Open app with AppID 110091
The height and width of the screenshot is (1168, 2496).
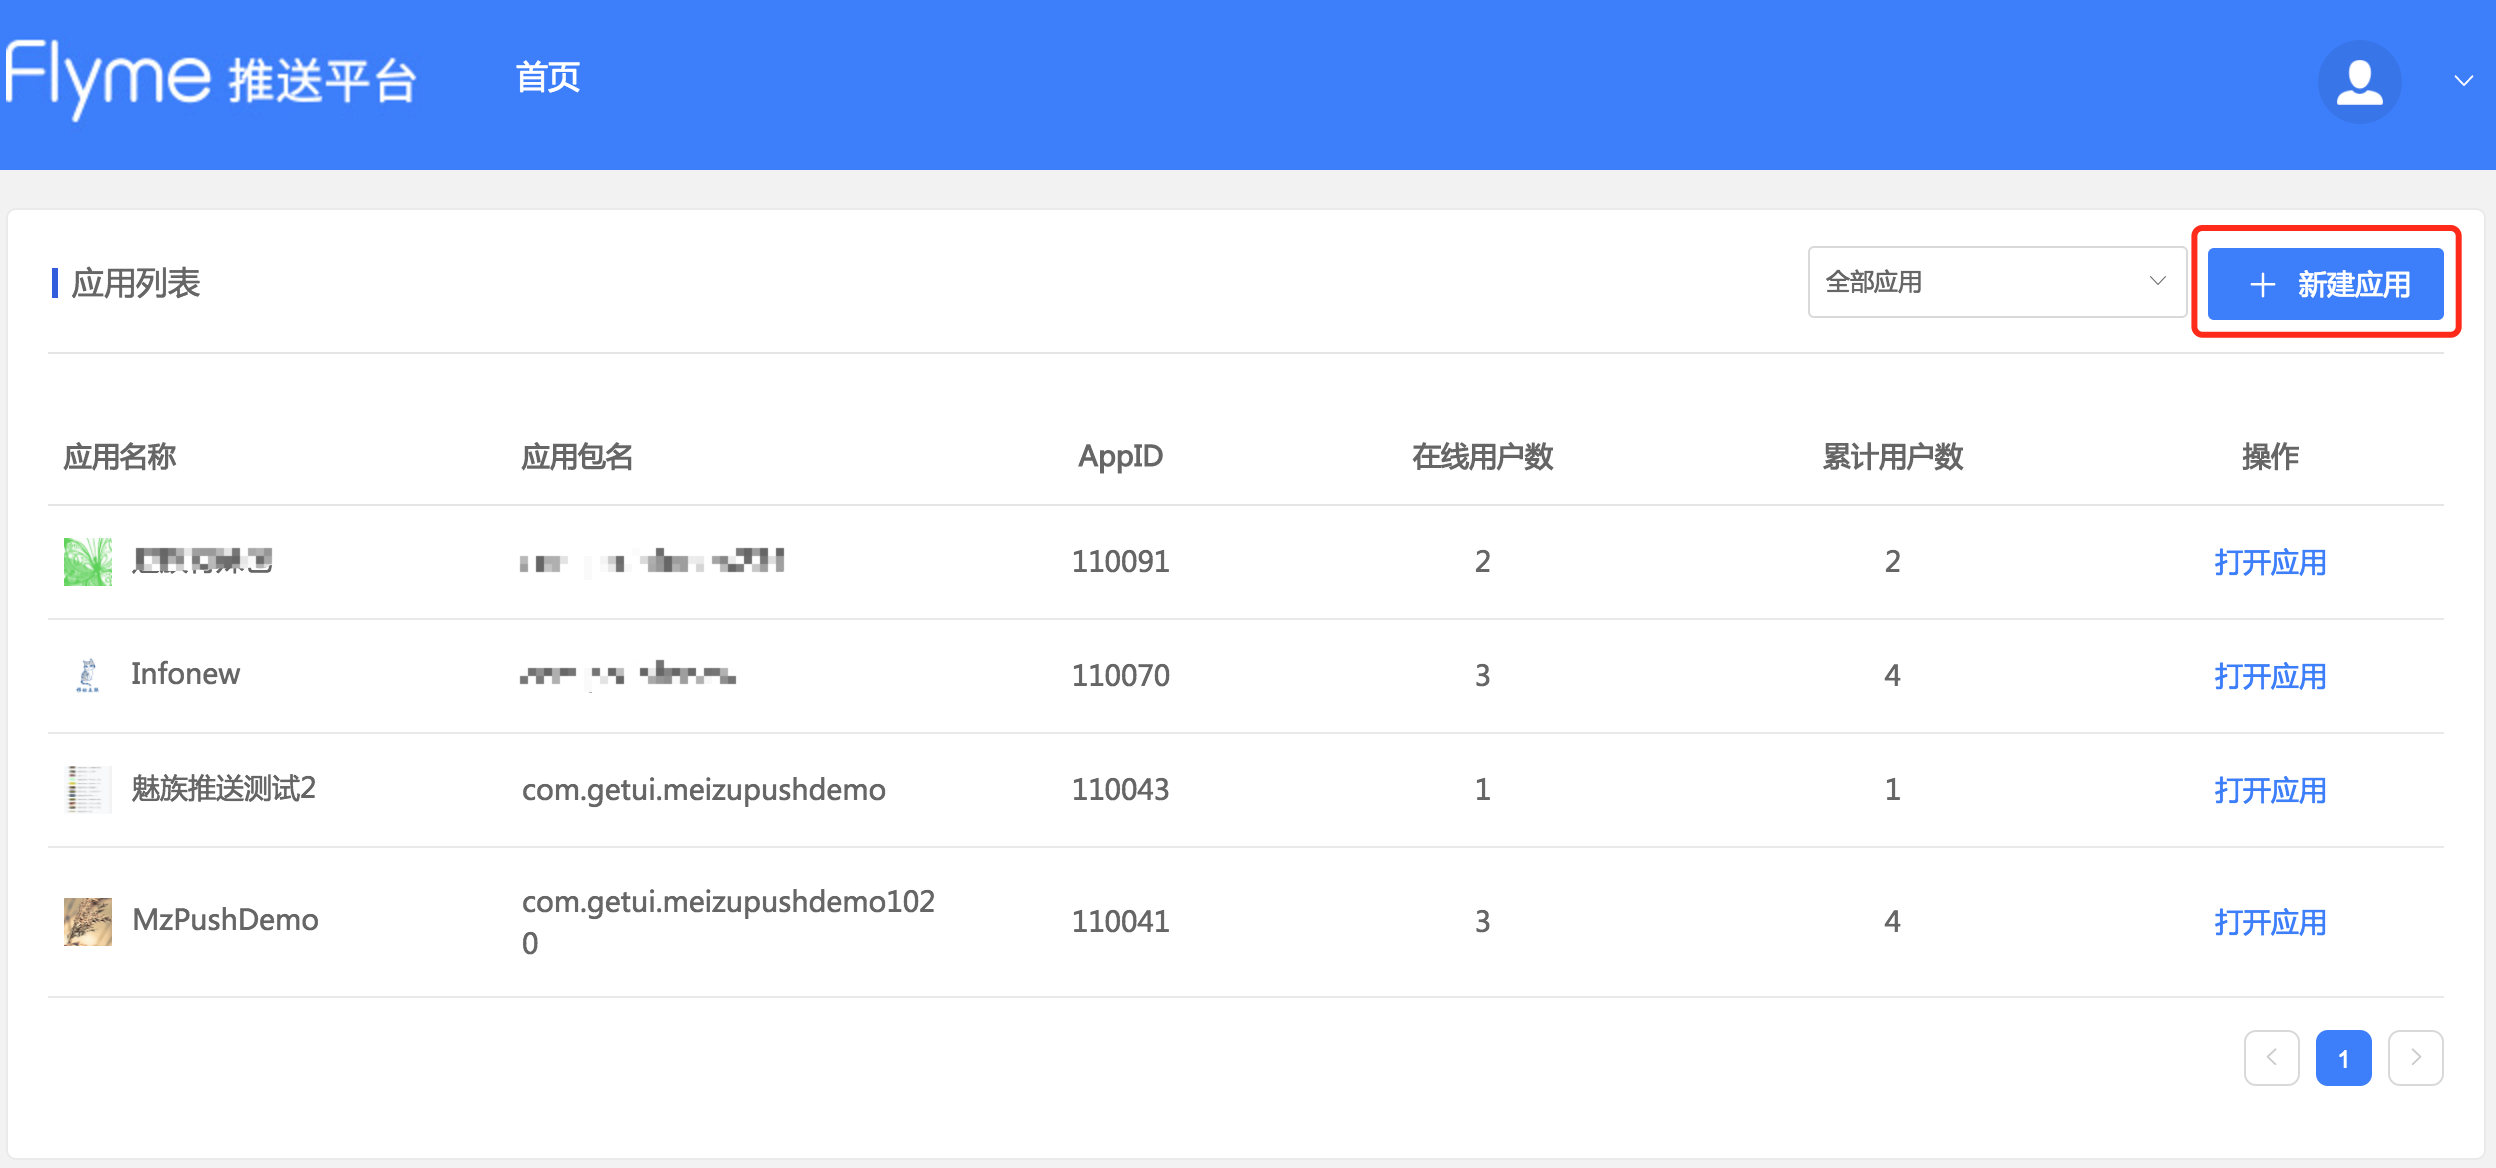[x=2269, y=562]
